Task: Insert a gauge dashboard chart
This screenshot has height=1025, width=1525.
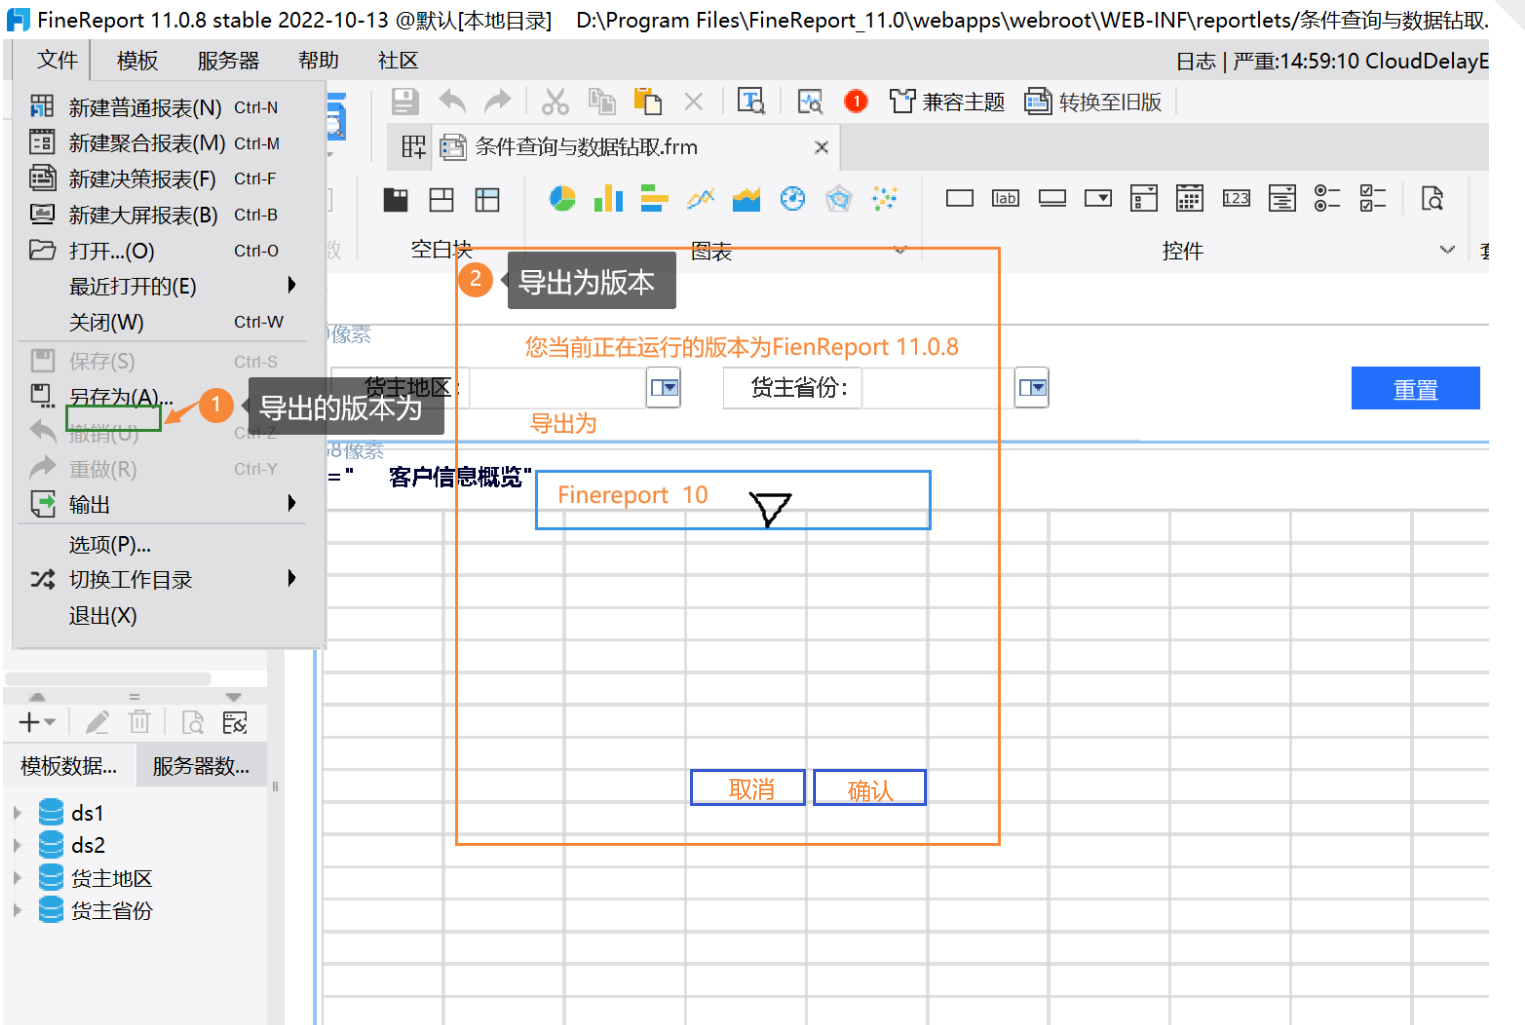Action: pos(792,199)
